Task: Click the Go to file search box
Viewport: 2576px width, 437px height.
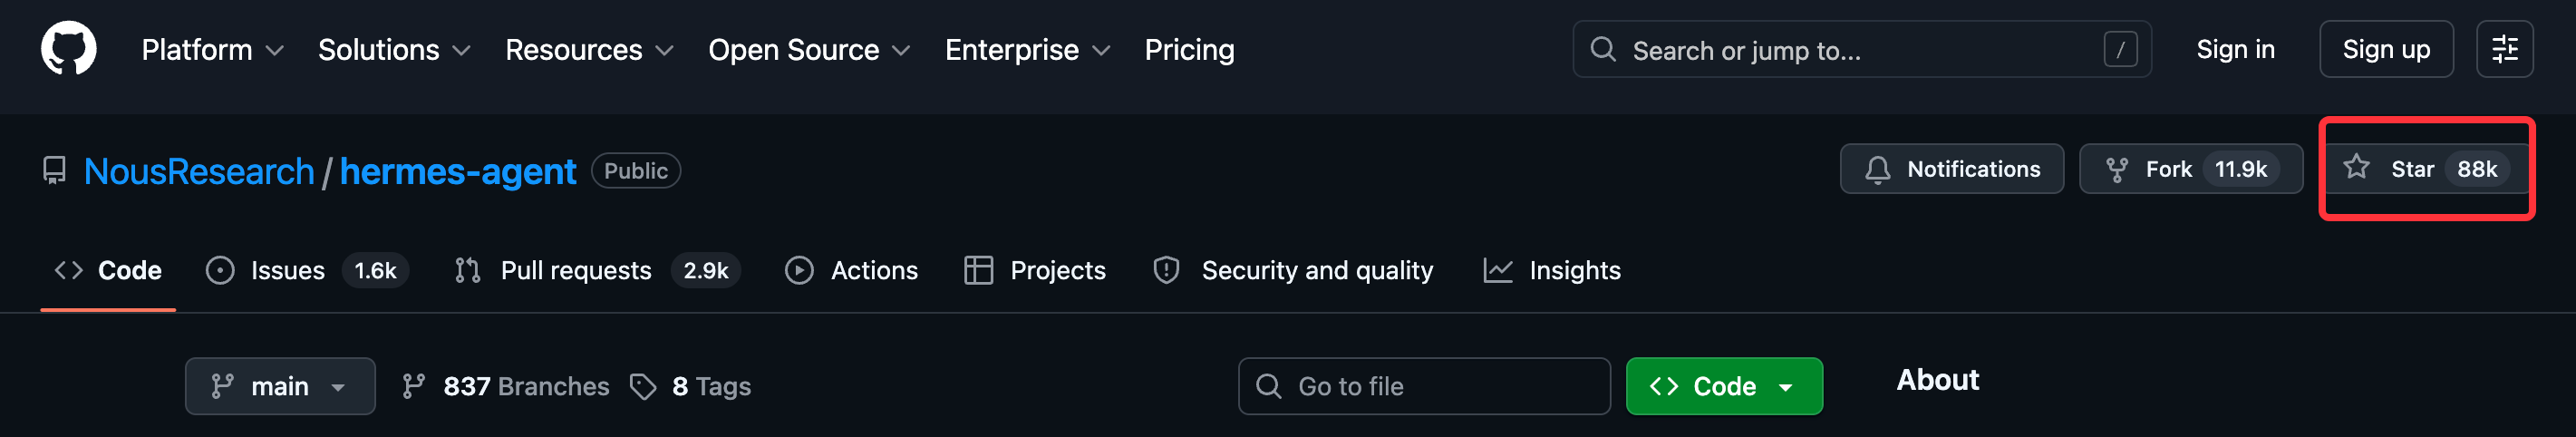Action: coord(1423,386)
